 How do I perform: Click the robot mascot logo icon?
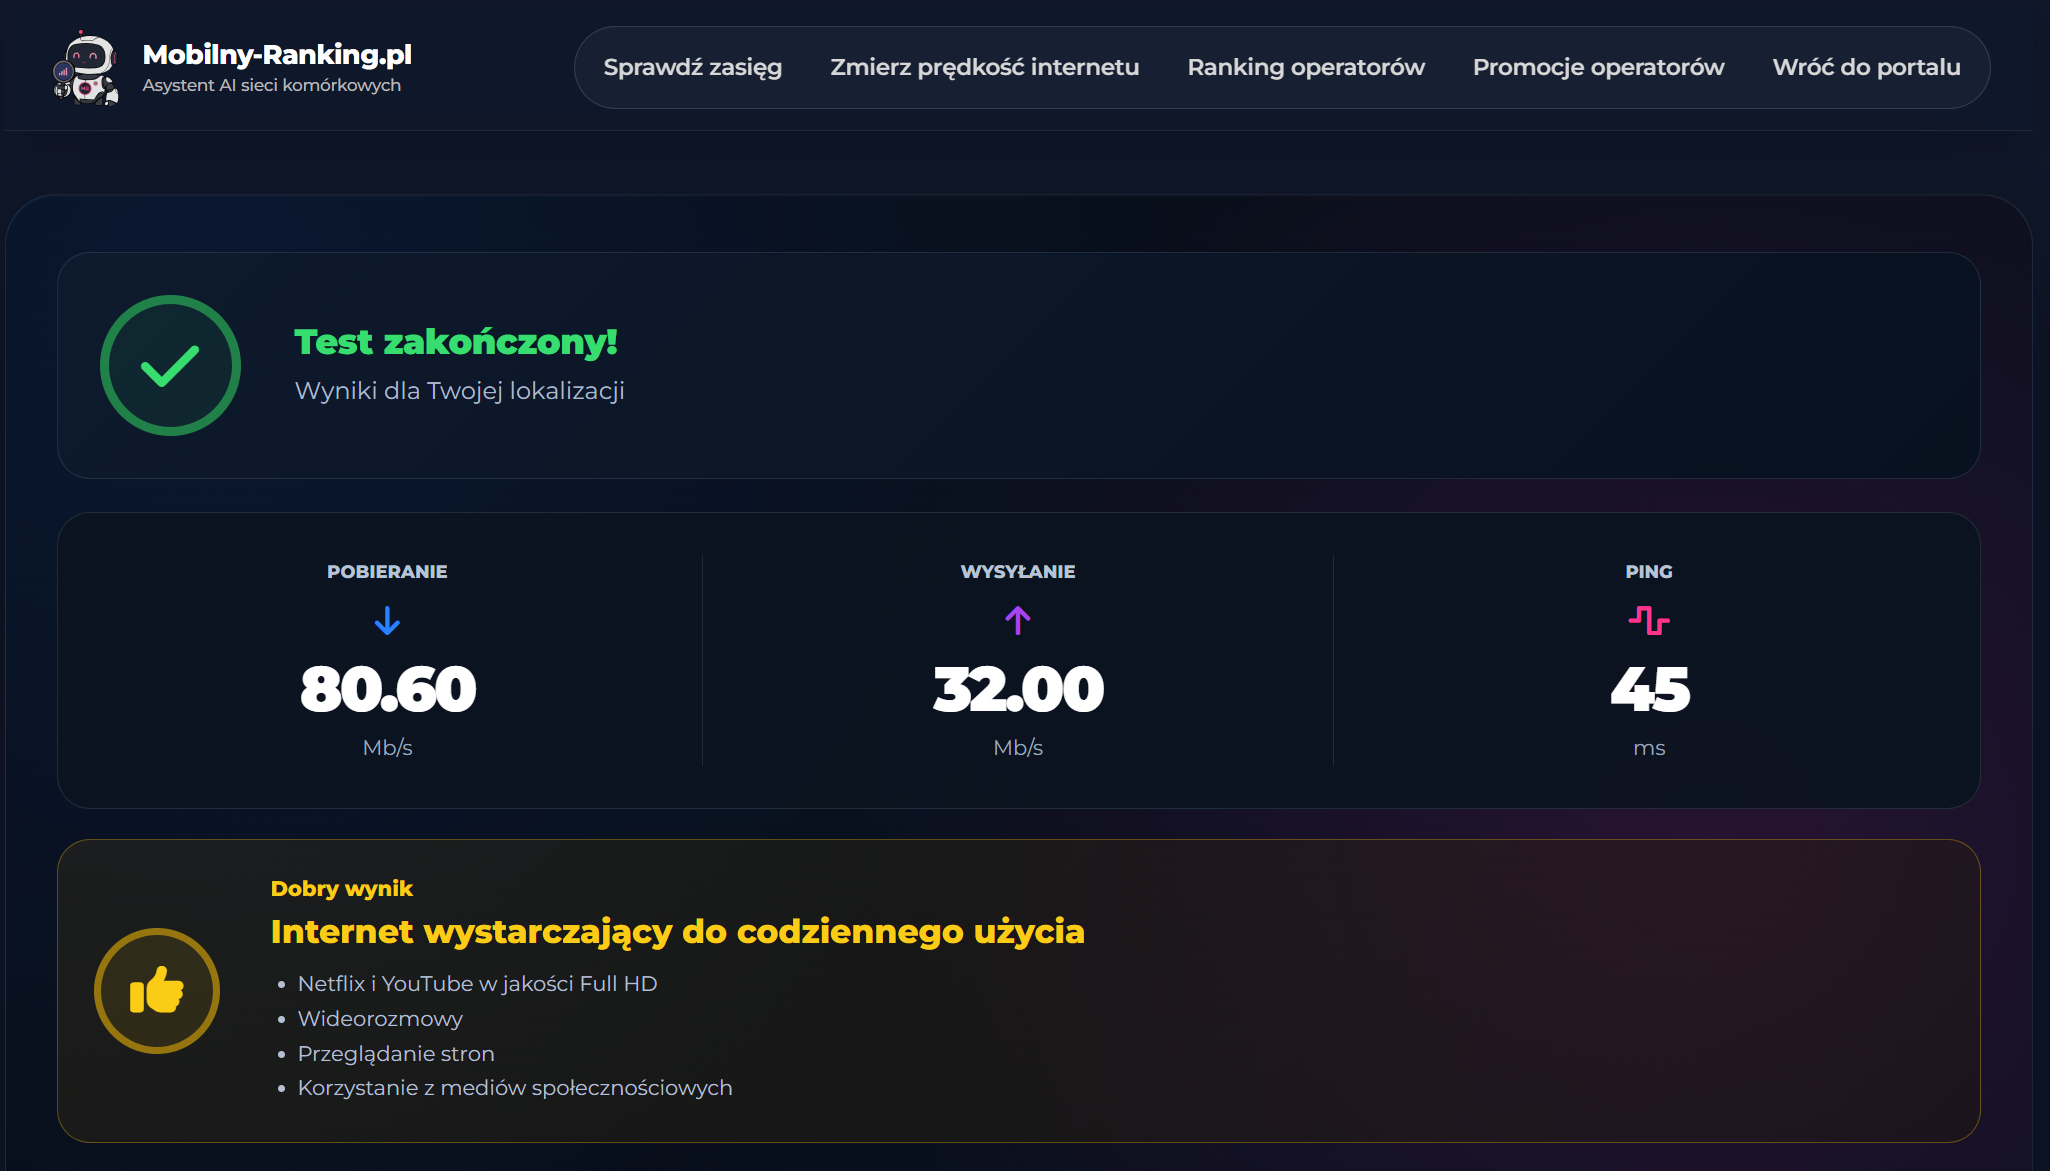86,67
